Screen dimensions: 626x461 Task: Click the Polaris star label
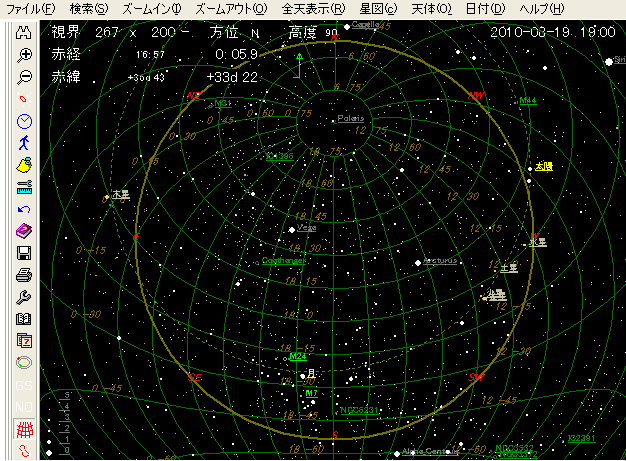(351, 118)
